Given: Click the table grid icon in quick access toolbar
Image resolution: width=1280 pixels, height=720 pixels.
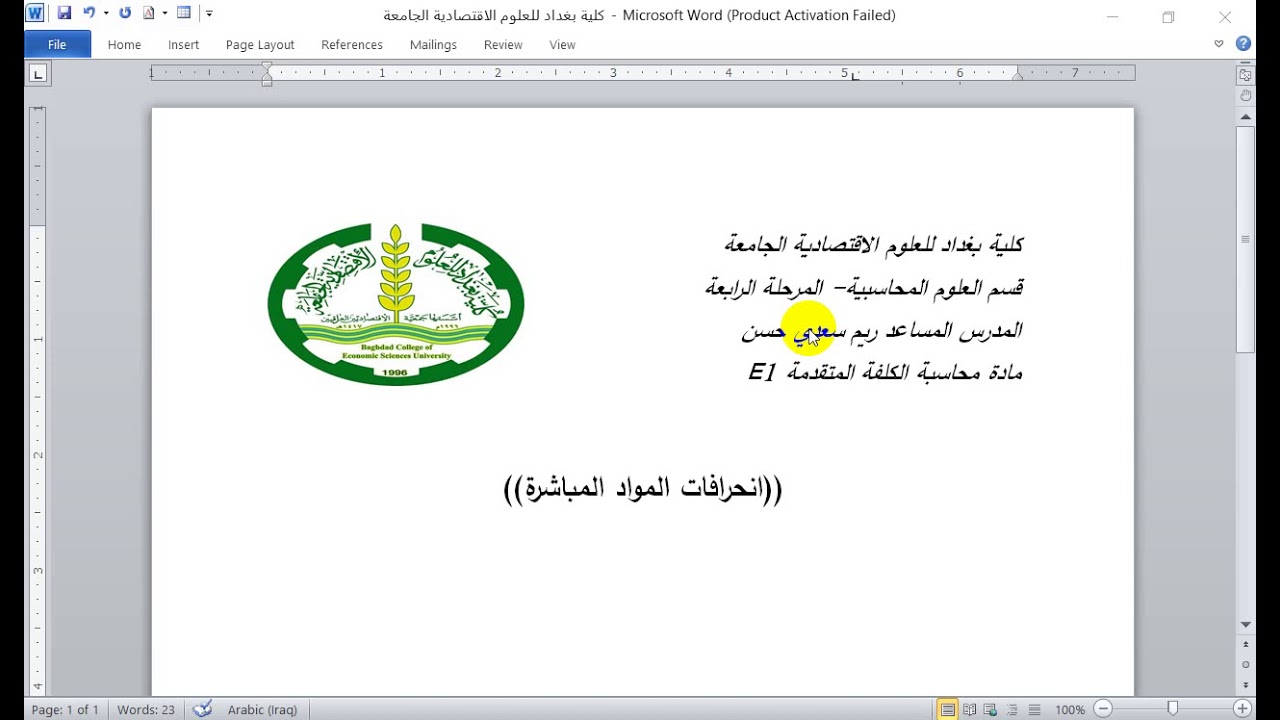Looking at the screenshot, I should (x=183, y=14).
